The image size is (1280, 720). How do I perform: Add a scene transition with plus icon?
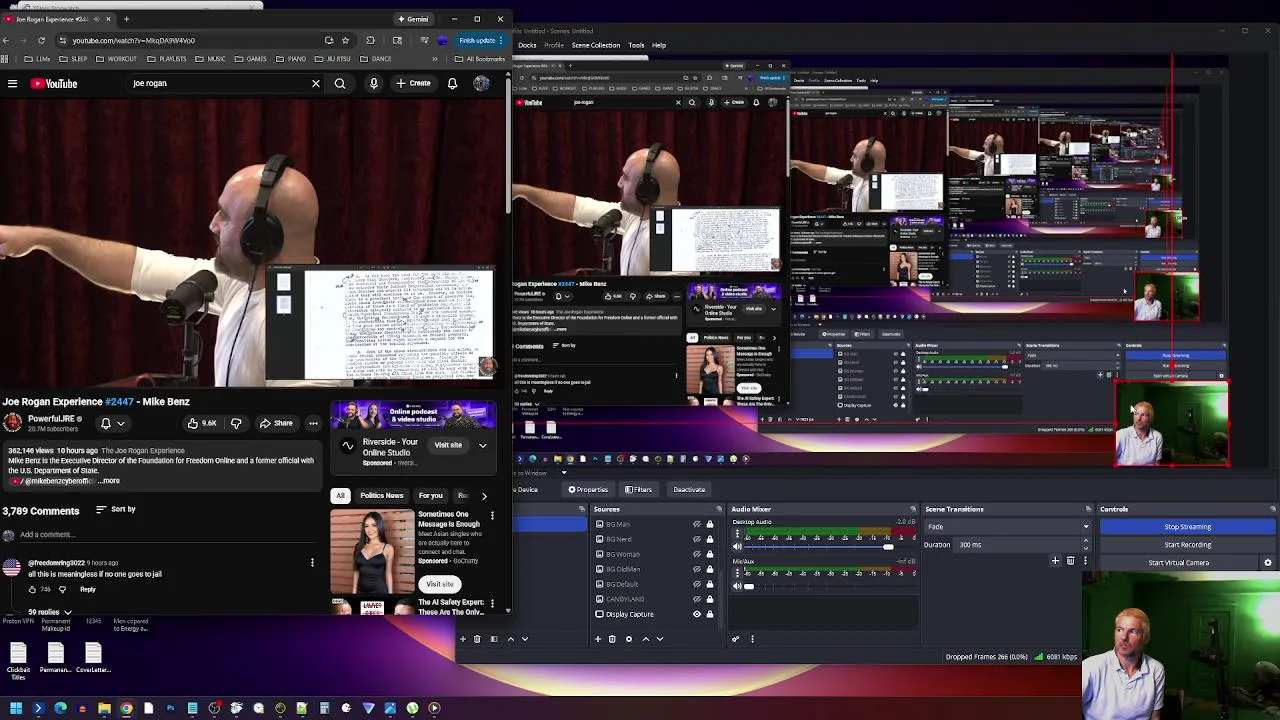pyautogui.click(x=1055, y=561)
